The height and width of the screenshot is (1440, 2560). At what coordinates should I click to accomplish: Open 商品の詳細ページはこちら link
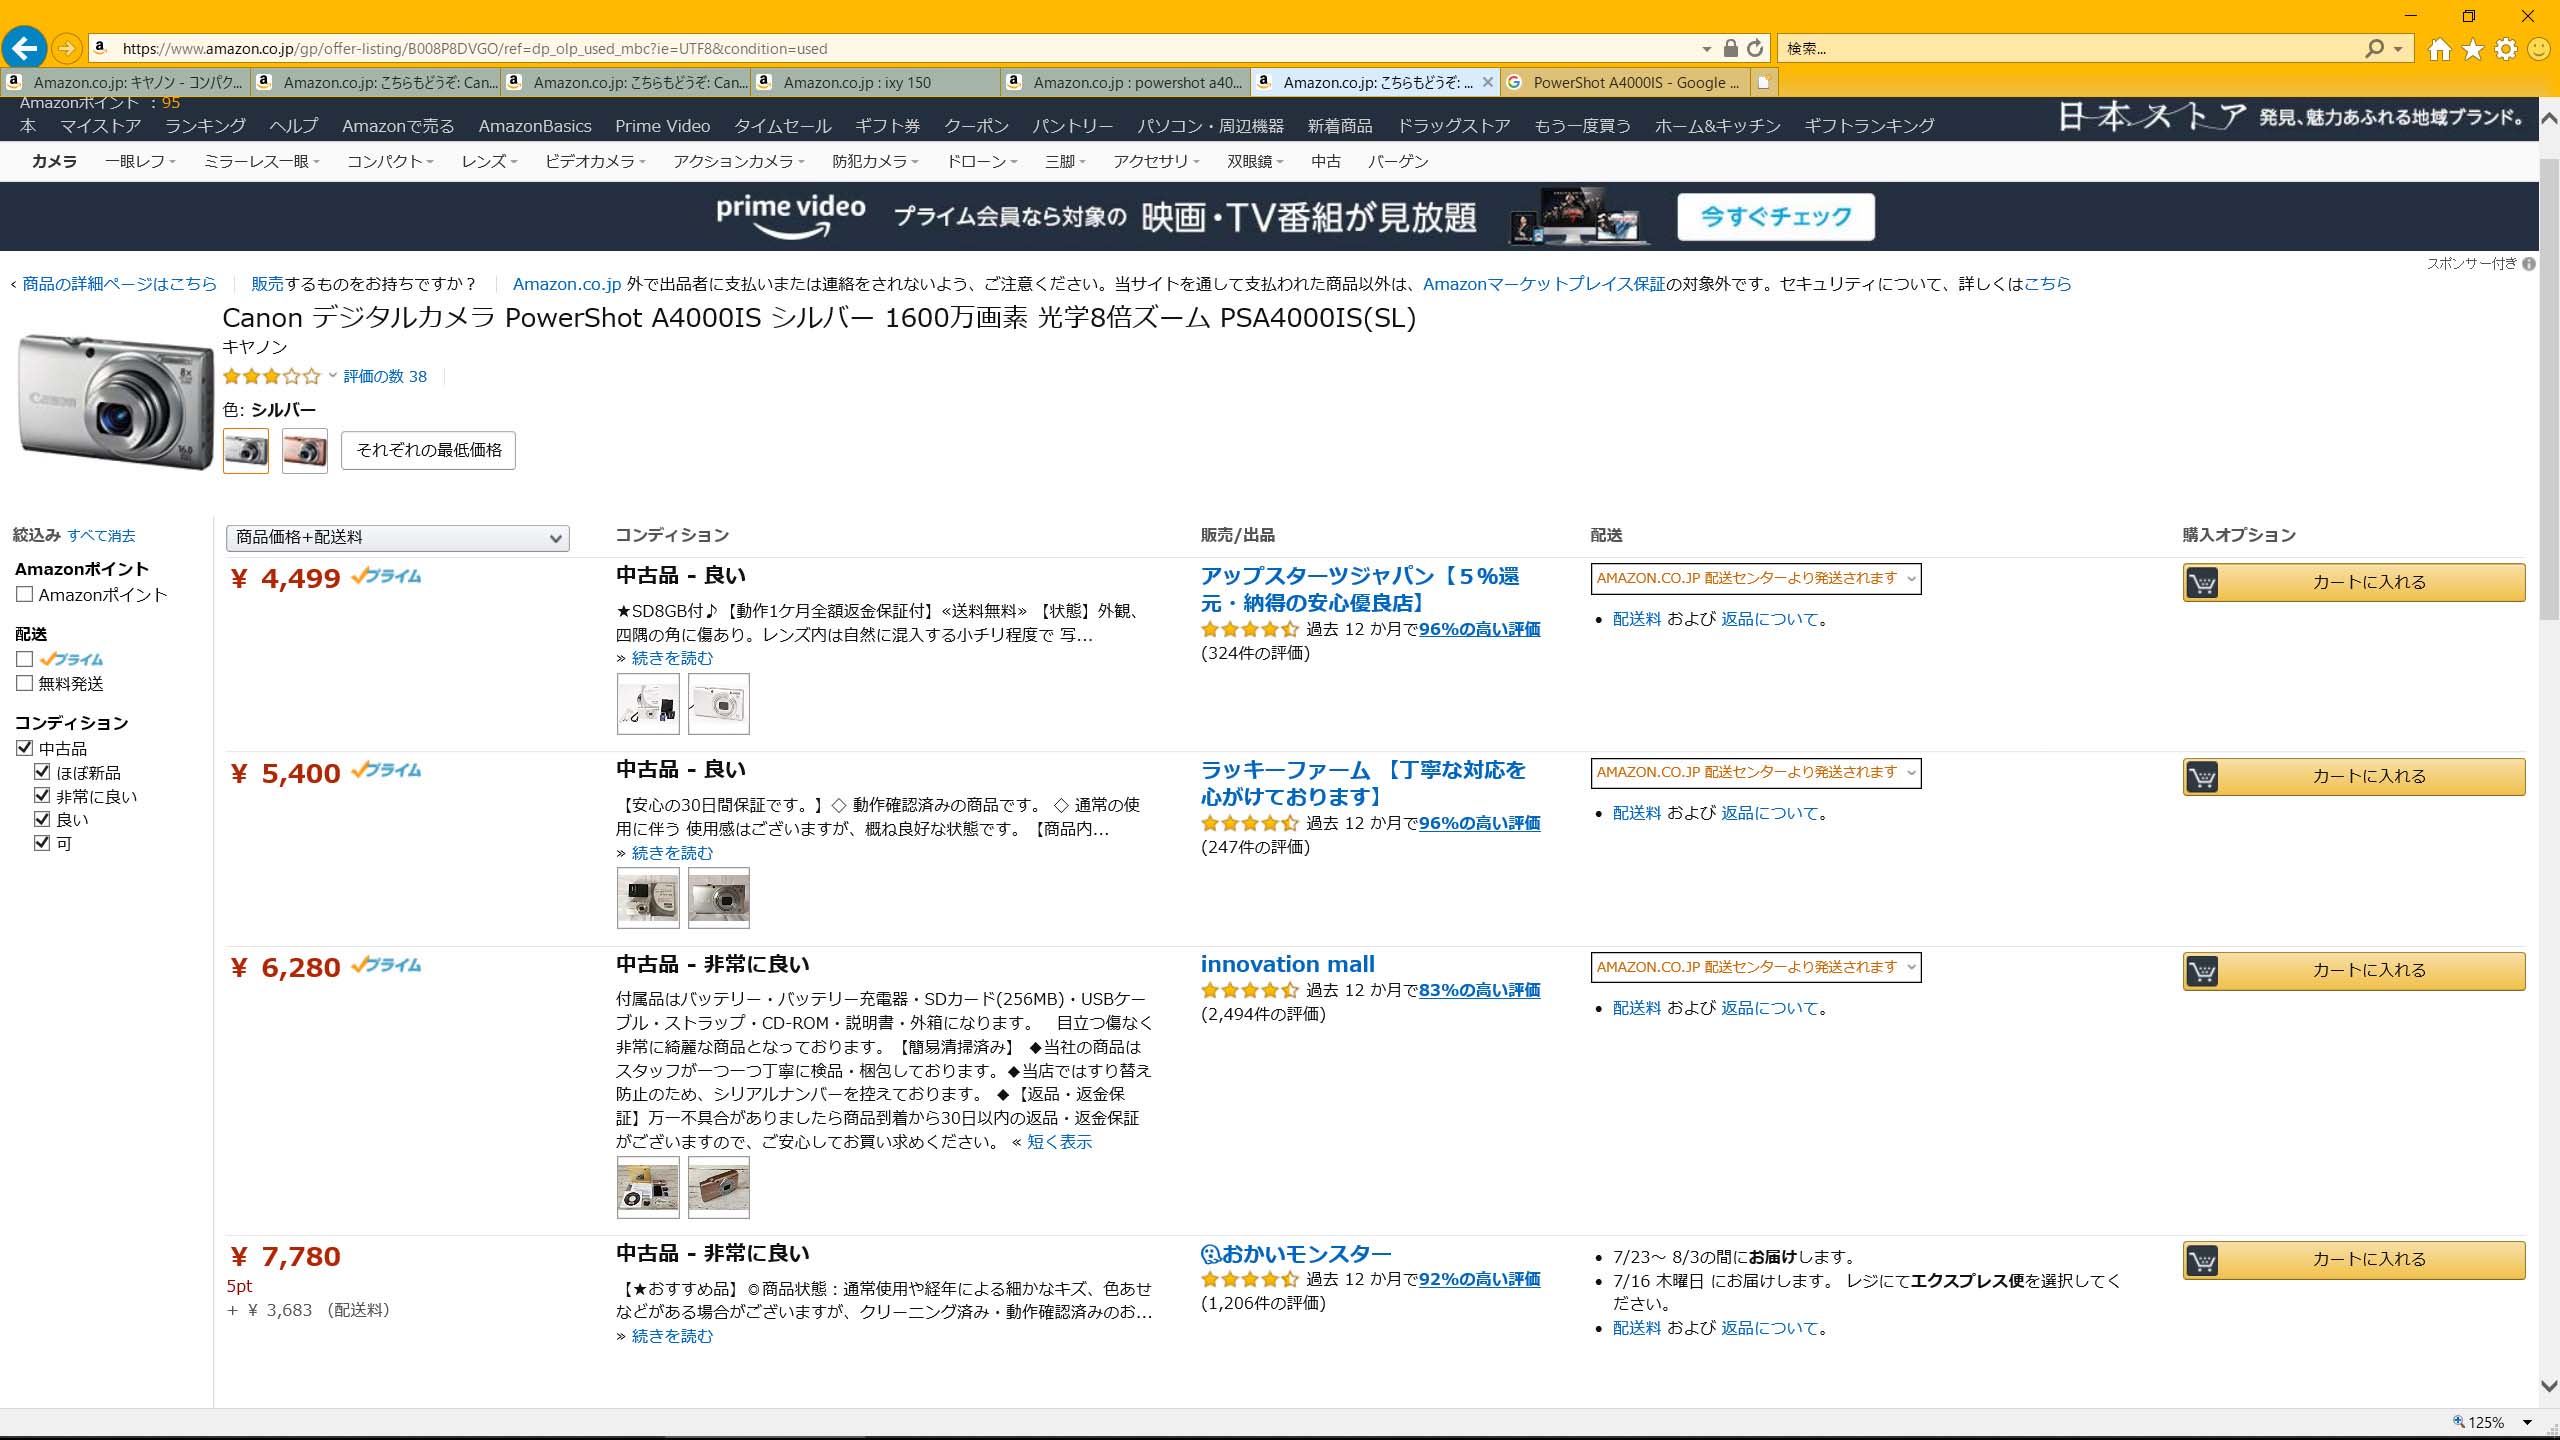(119, 284)
